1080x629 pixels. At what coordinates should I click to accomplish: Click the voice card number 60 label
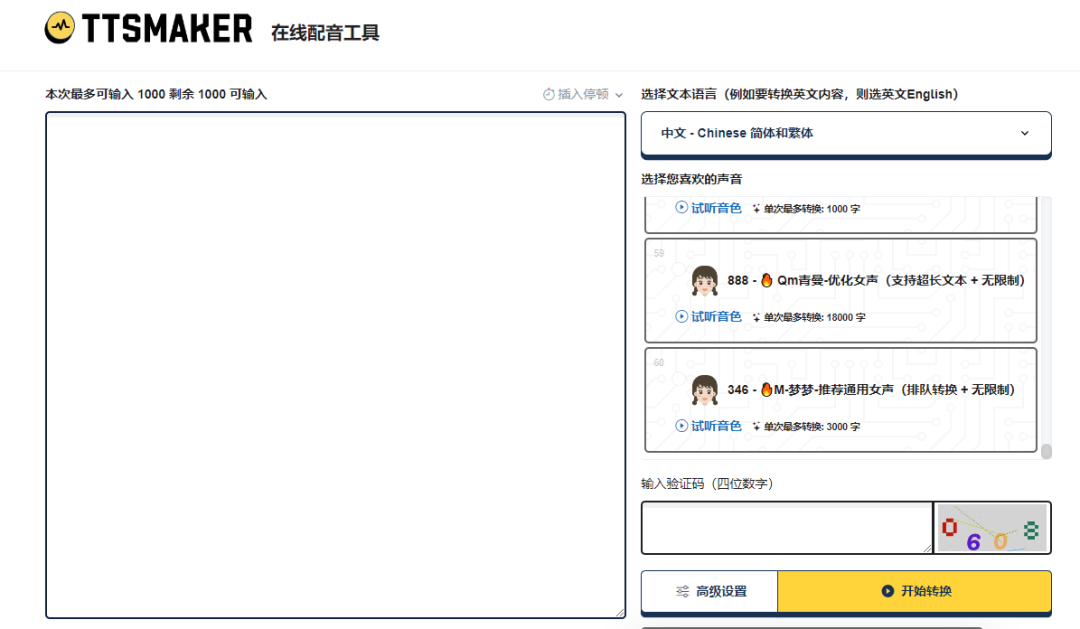click(x=659, y=362)
